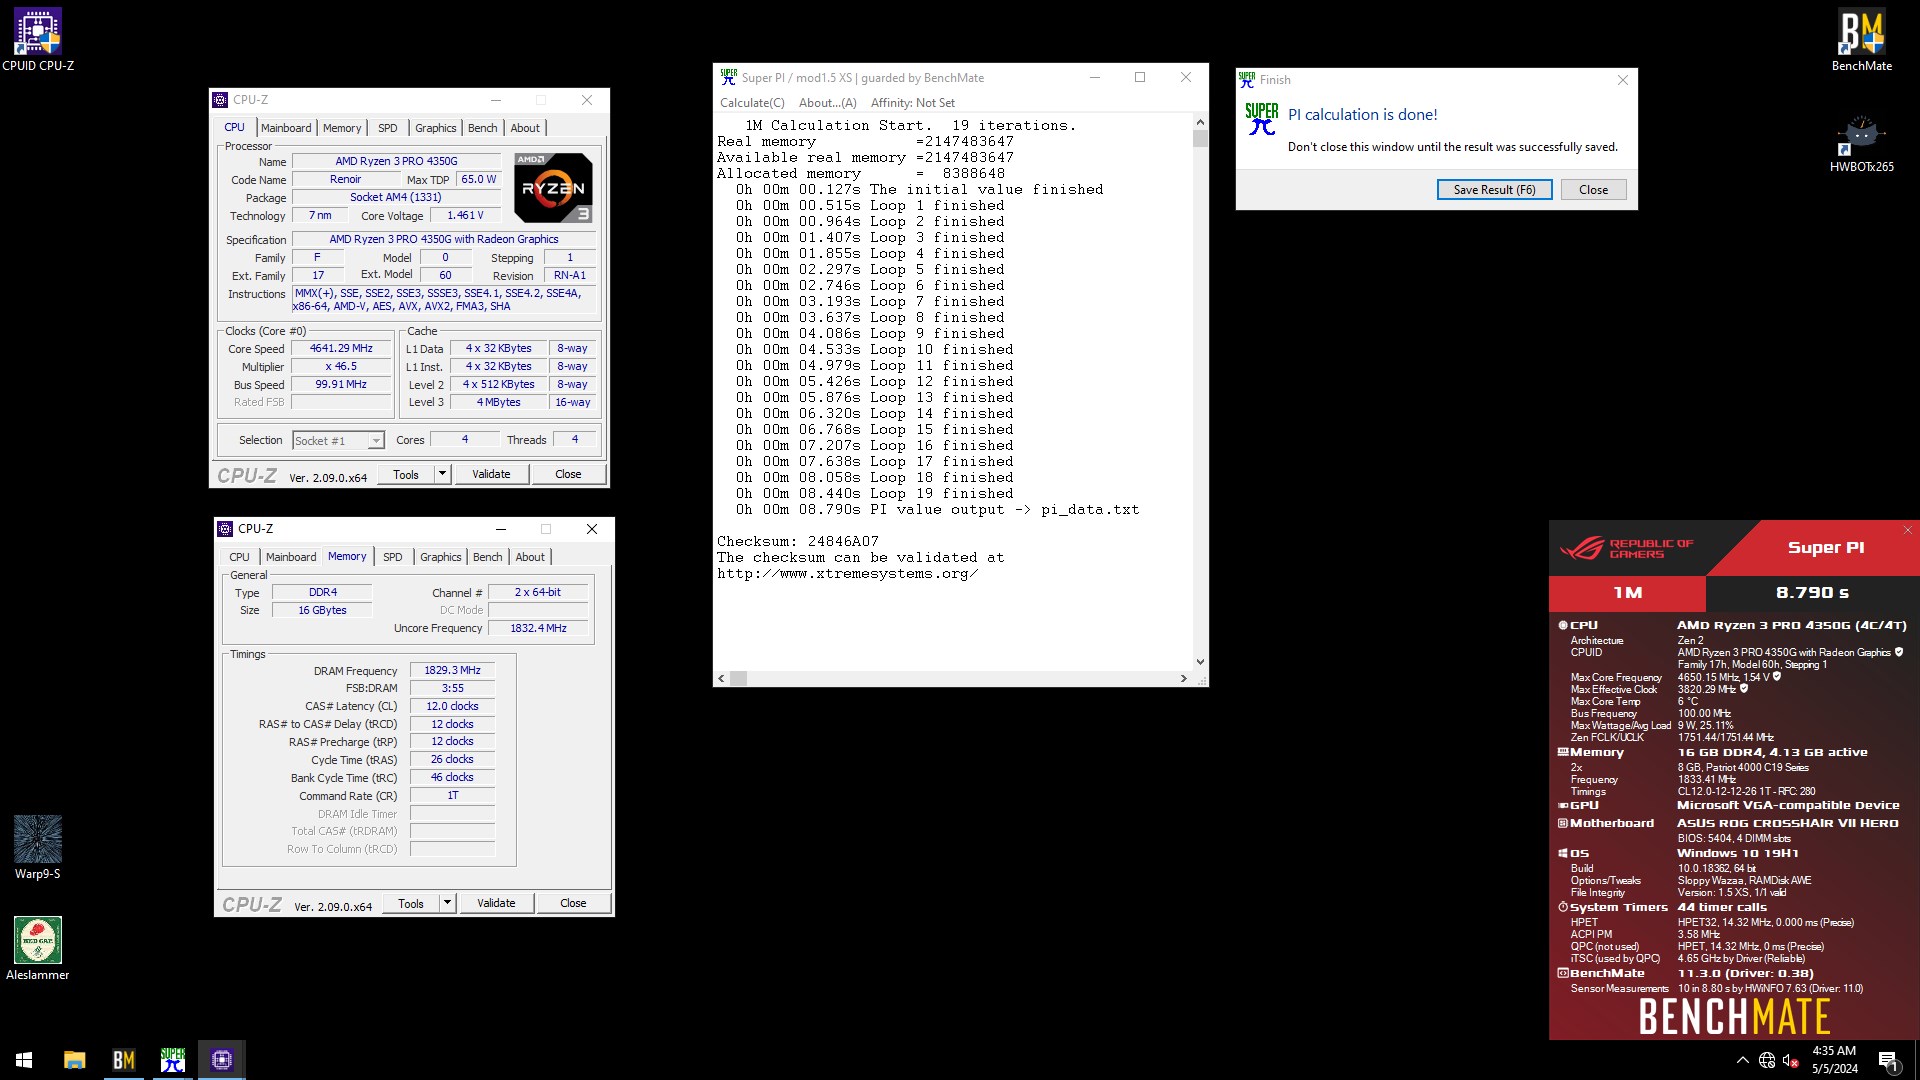Open network settings from the tray
Image resolution: width=1920 pixels, height=1080 pixels.
pyautogui.click(x=1767, y=1060)
